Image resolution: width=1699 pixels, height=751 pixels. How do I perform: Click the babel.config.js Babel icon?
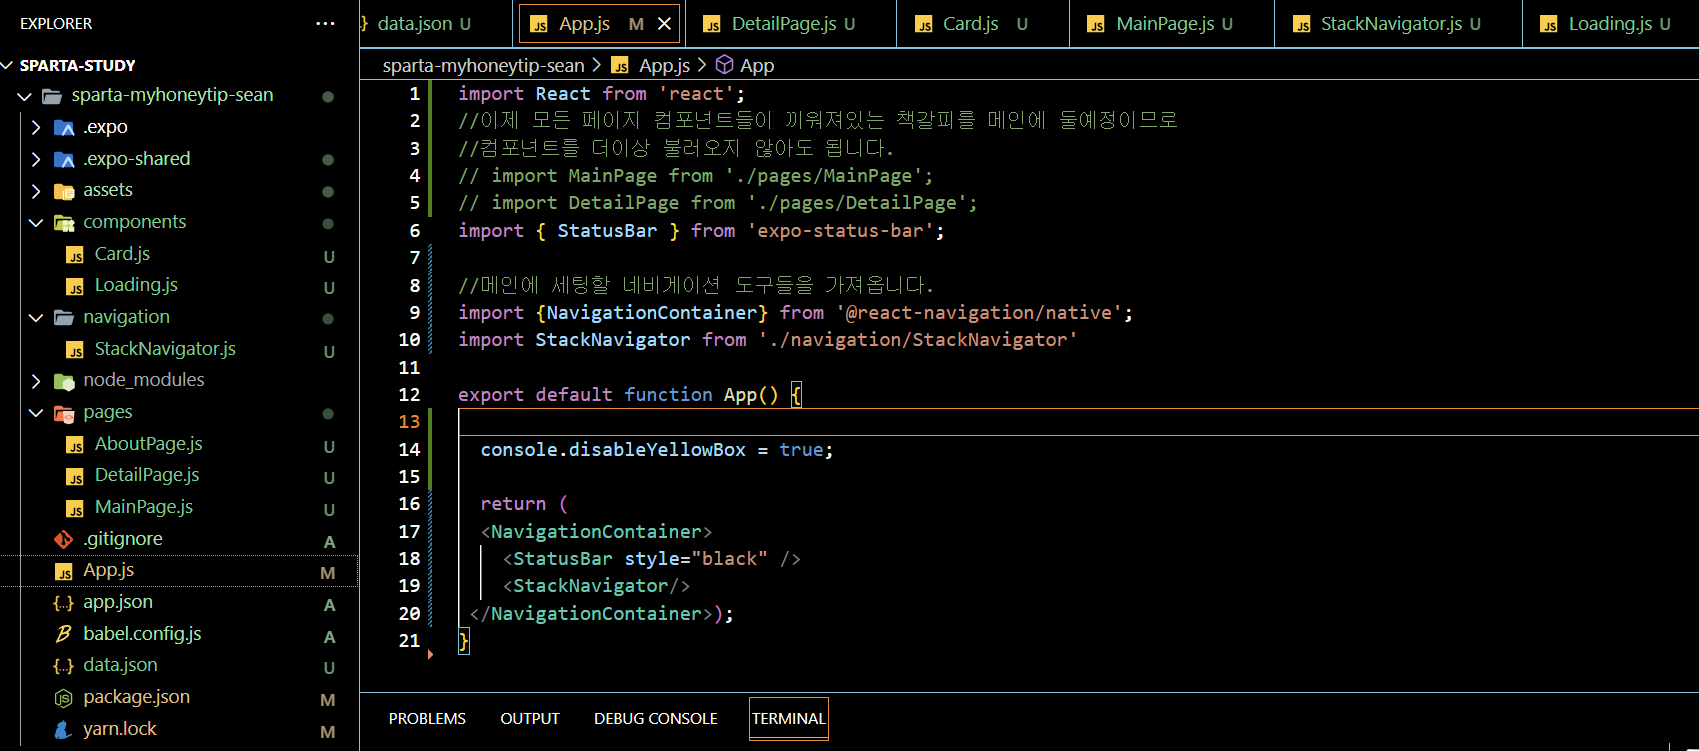63,634
